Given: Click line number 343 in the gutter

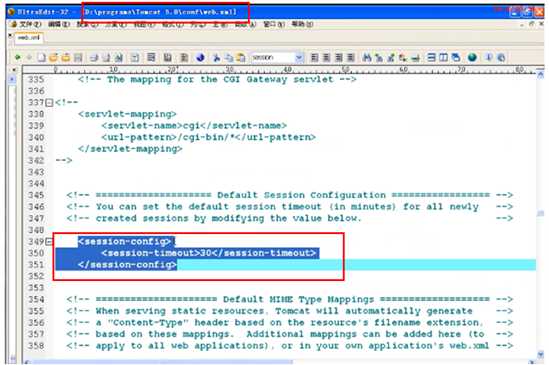Looking at the screenshot, I should (x=36, y=172).
